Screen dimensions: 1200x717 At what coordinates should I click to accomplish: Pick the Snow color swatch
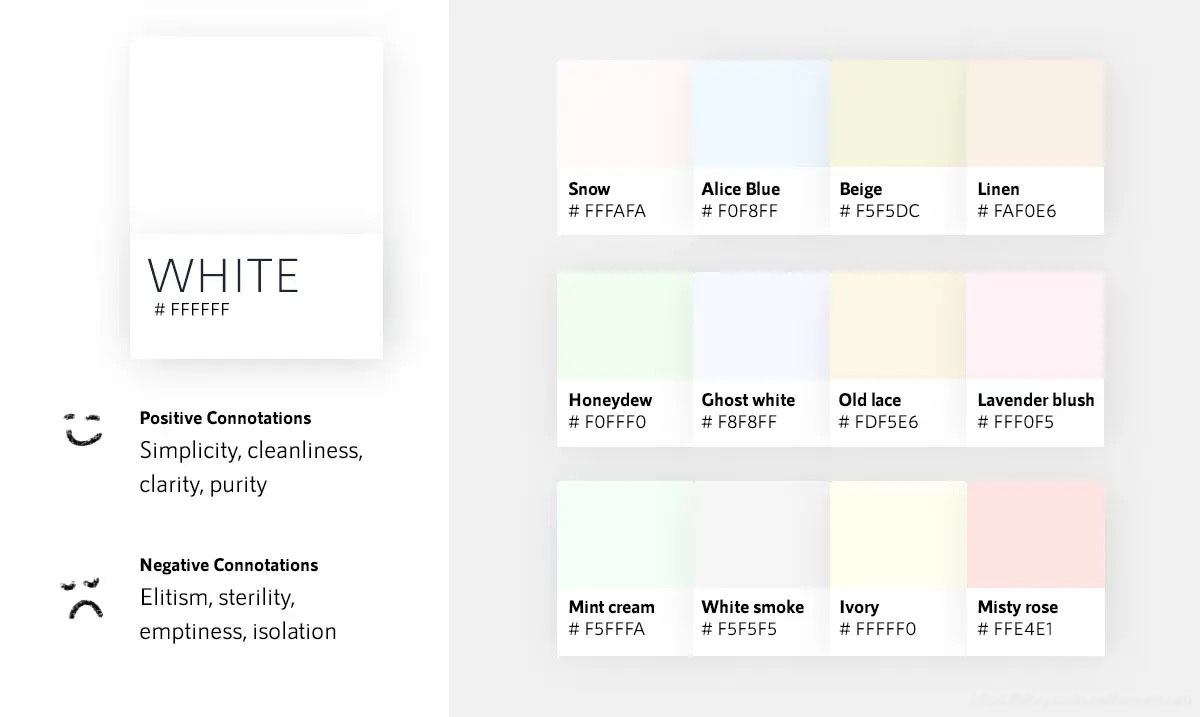(x=624, y=114)
